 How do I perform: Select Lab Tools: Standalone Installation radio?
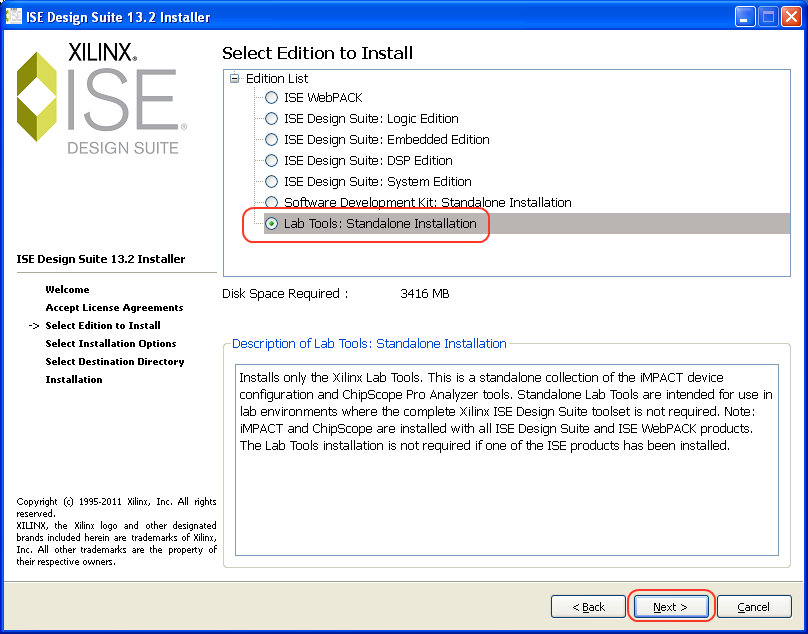(x=271, y=224)
